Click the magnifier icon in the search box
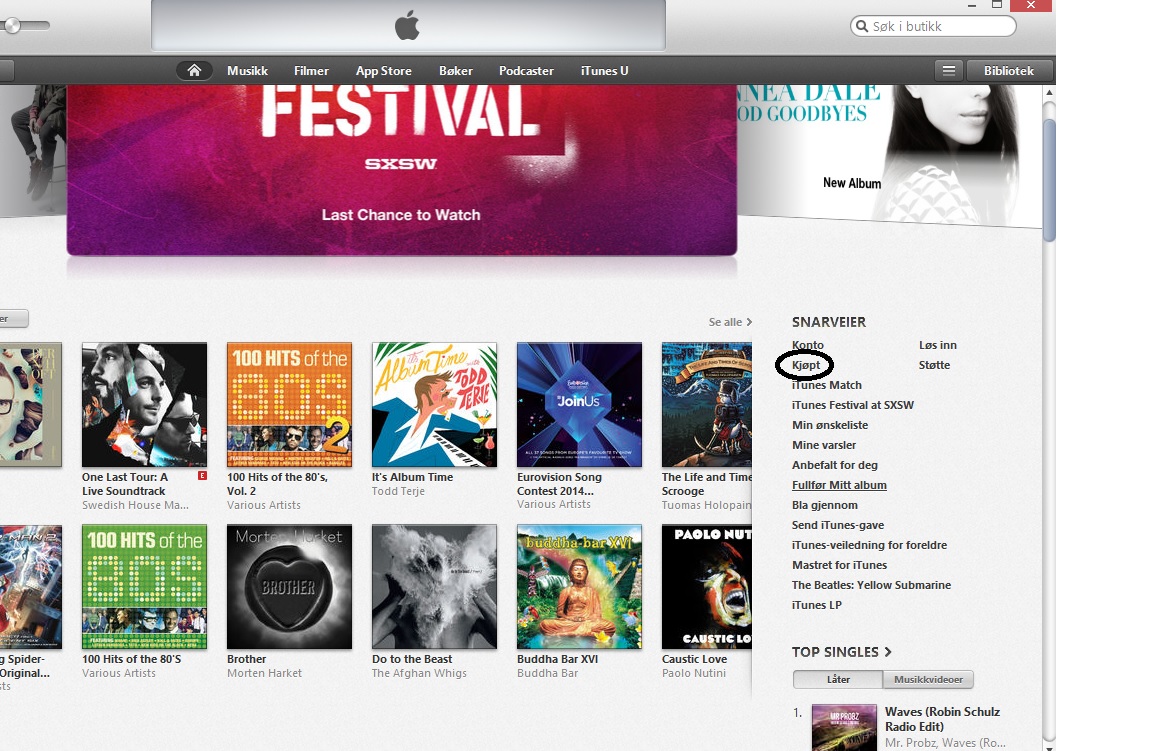 pyautogui.click(x=862, y=26)
